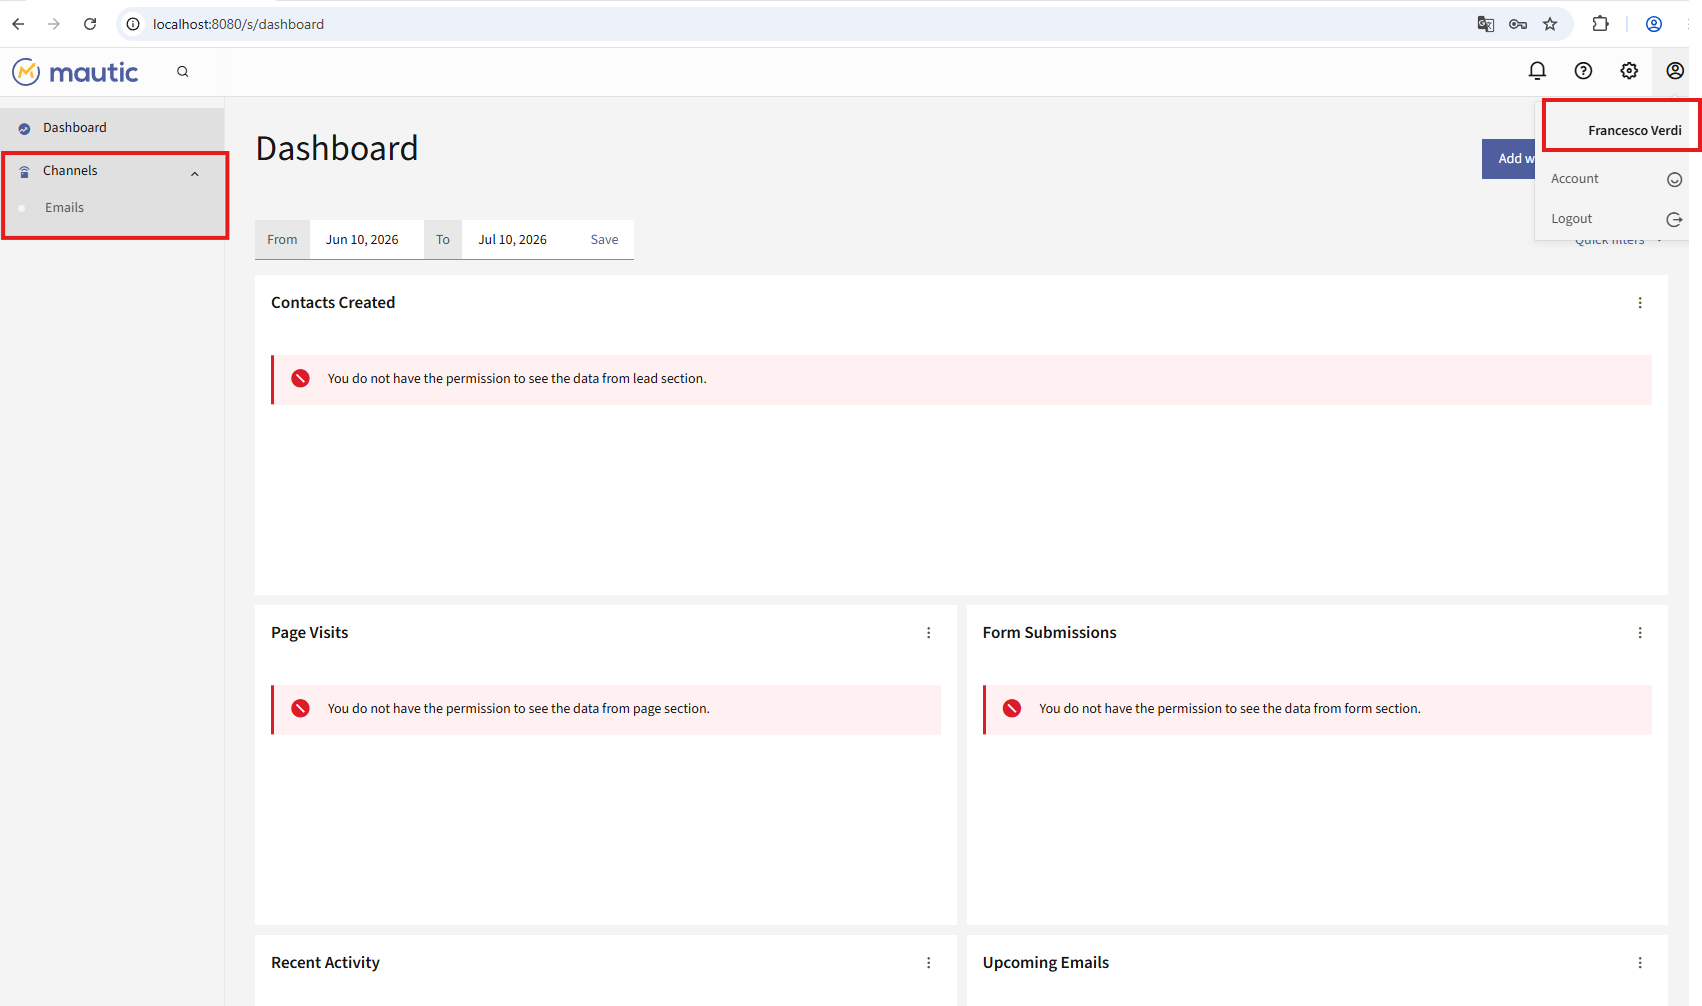Open browser extensions puzzle icon
Viewport: 1702px width, 1006px height.
pos(1601,24)
